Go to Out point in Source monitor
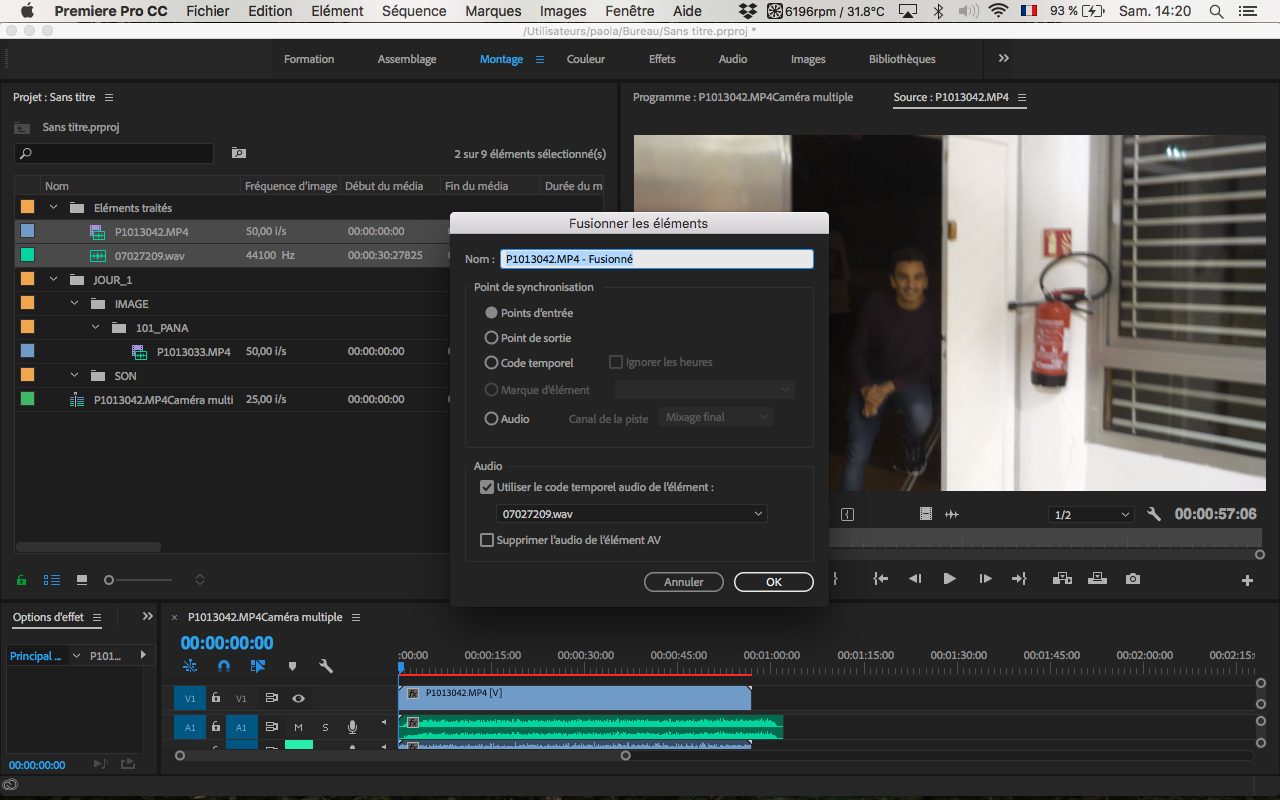Viewport: 1280px width, 800px height. pos(1019,579)
